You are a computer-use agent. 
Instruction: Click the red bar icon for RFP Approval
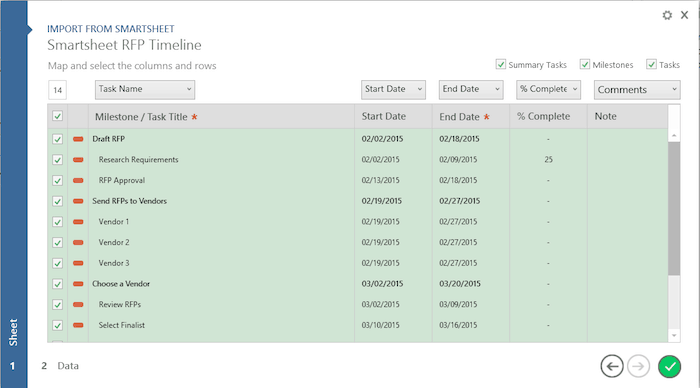click(x=78, y=180)
